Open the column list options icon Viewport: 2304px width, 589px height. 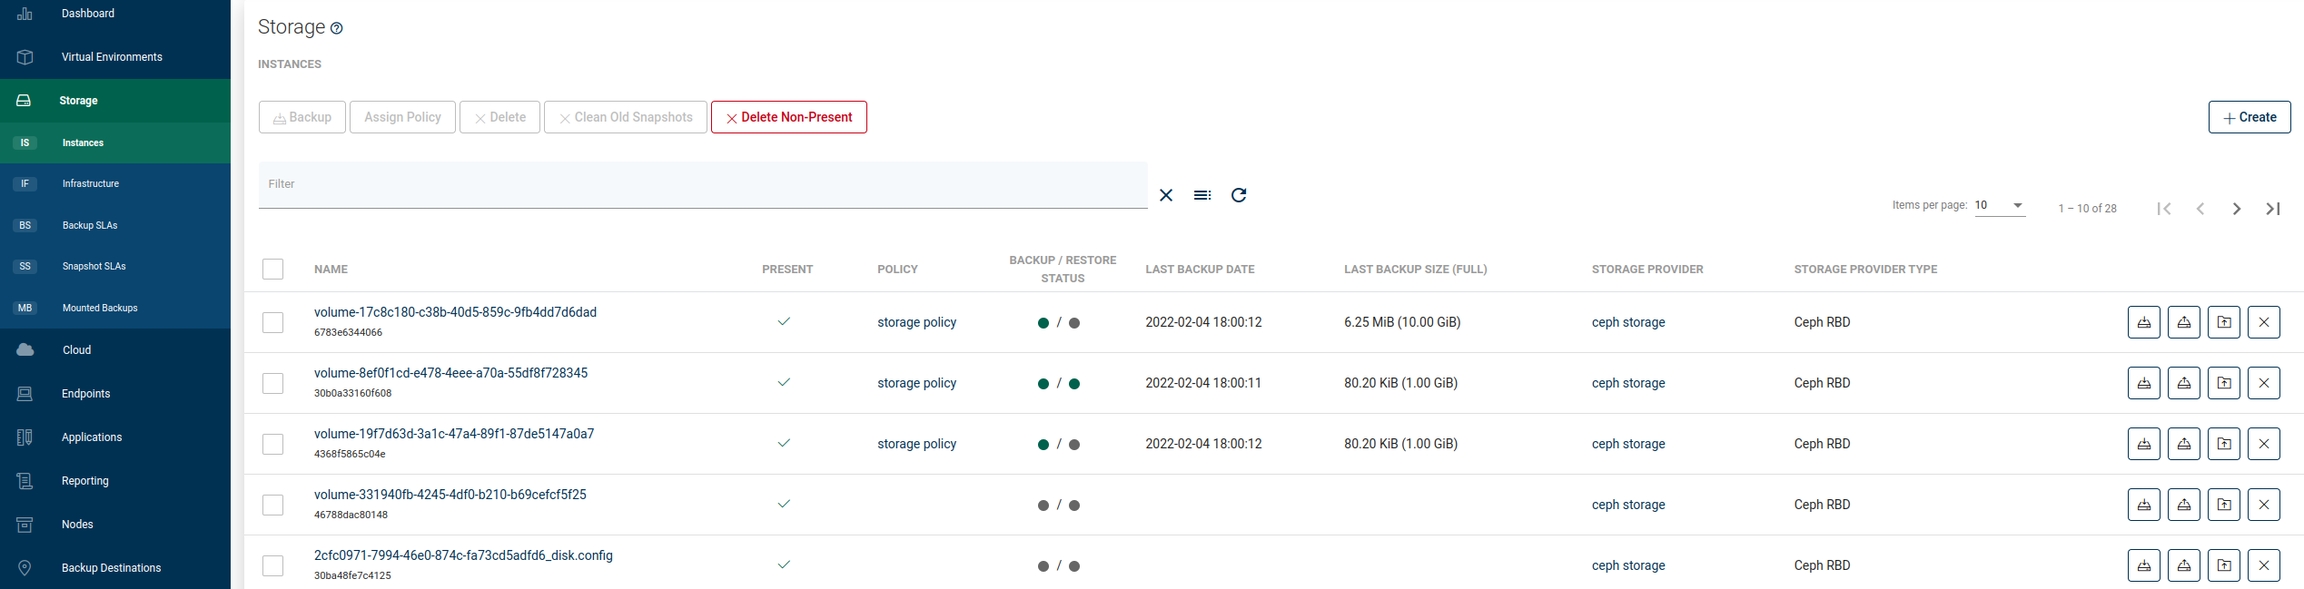coord(1202,195)
